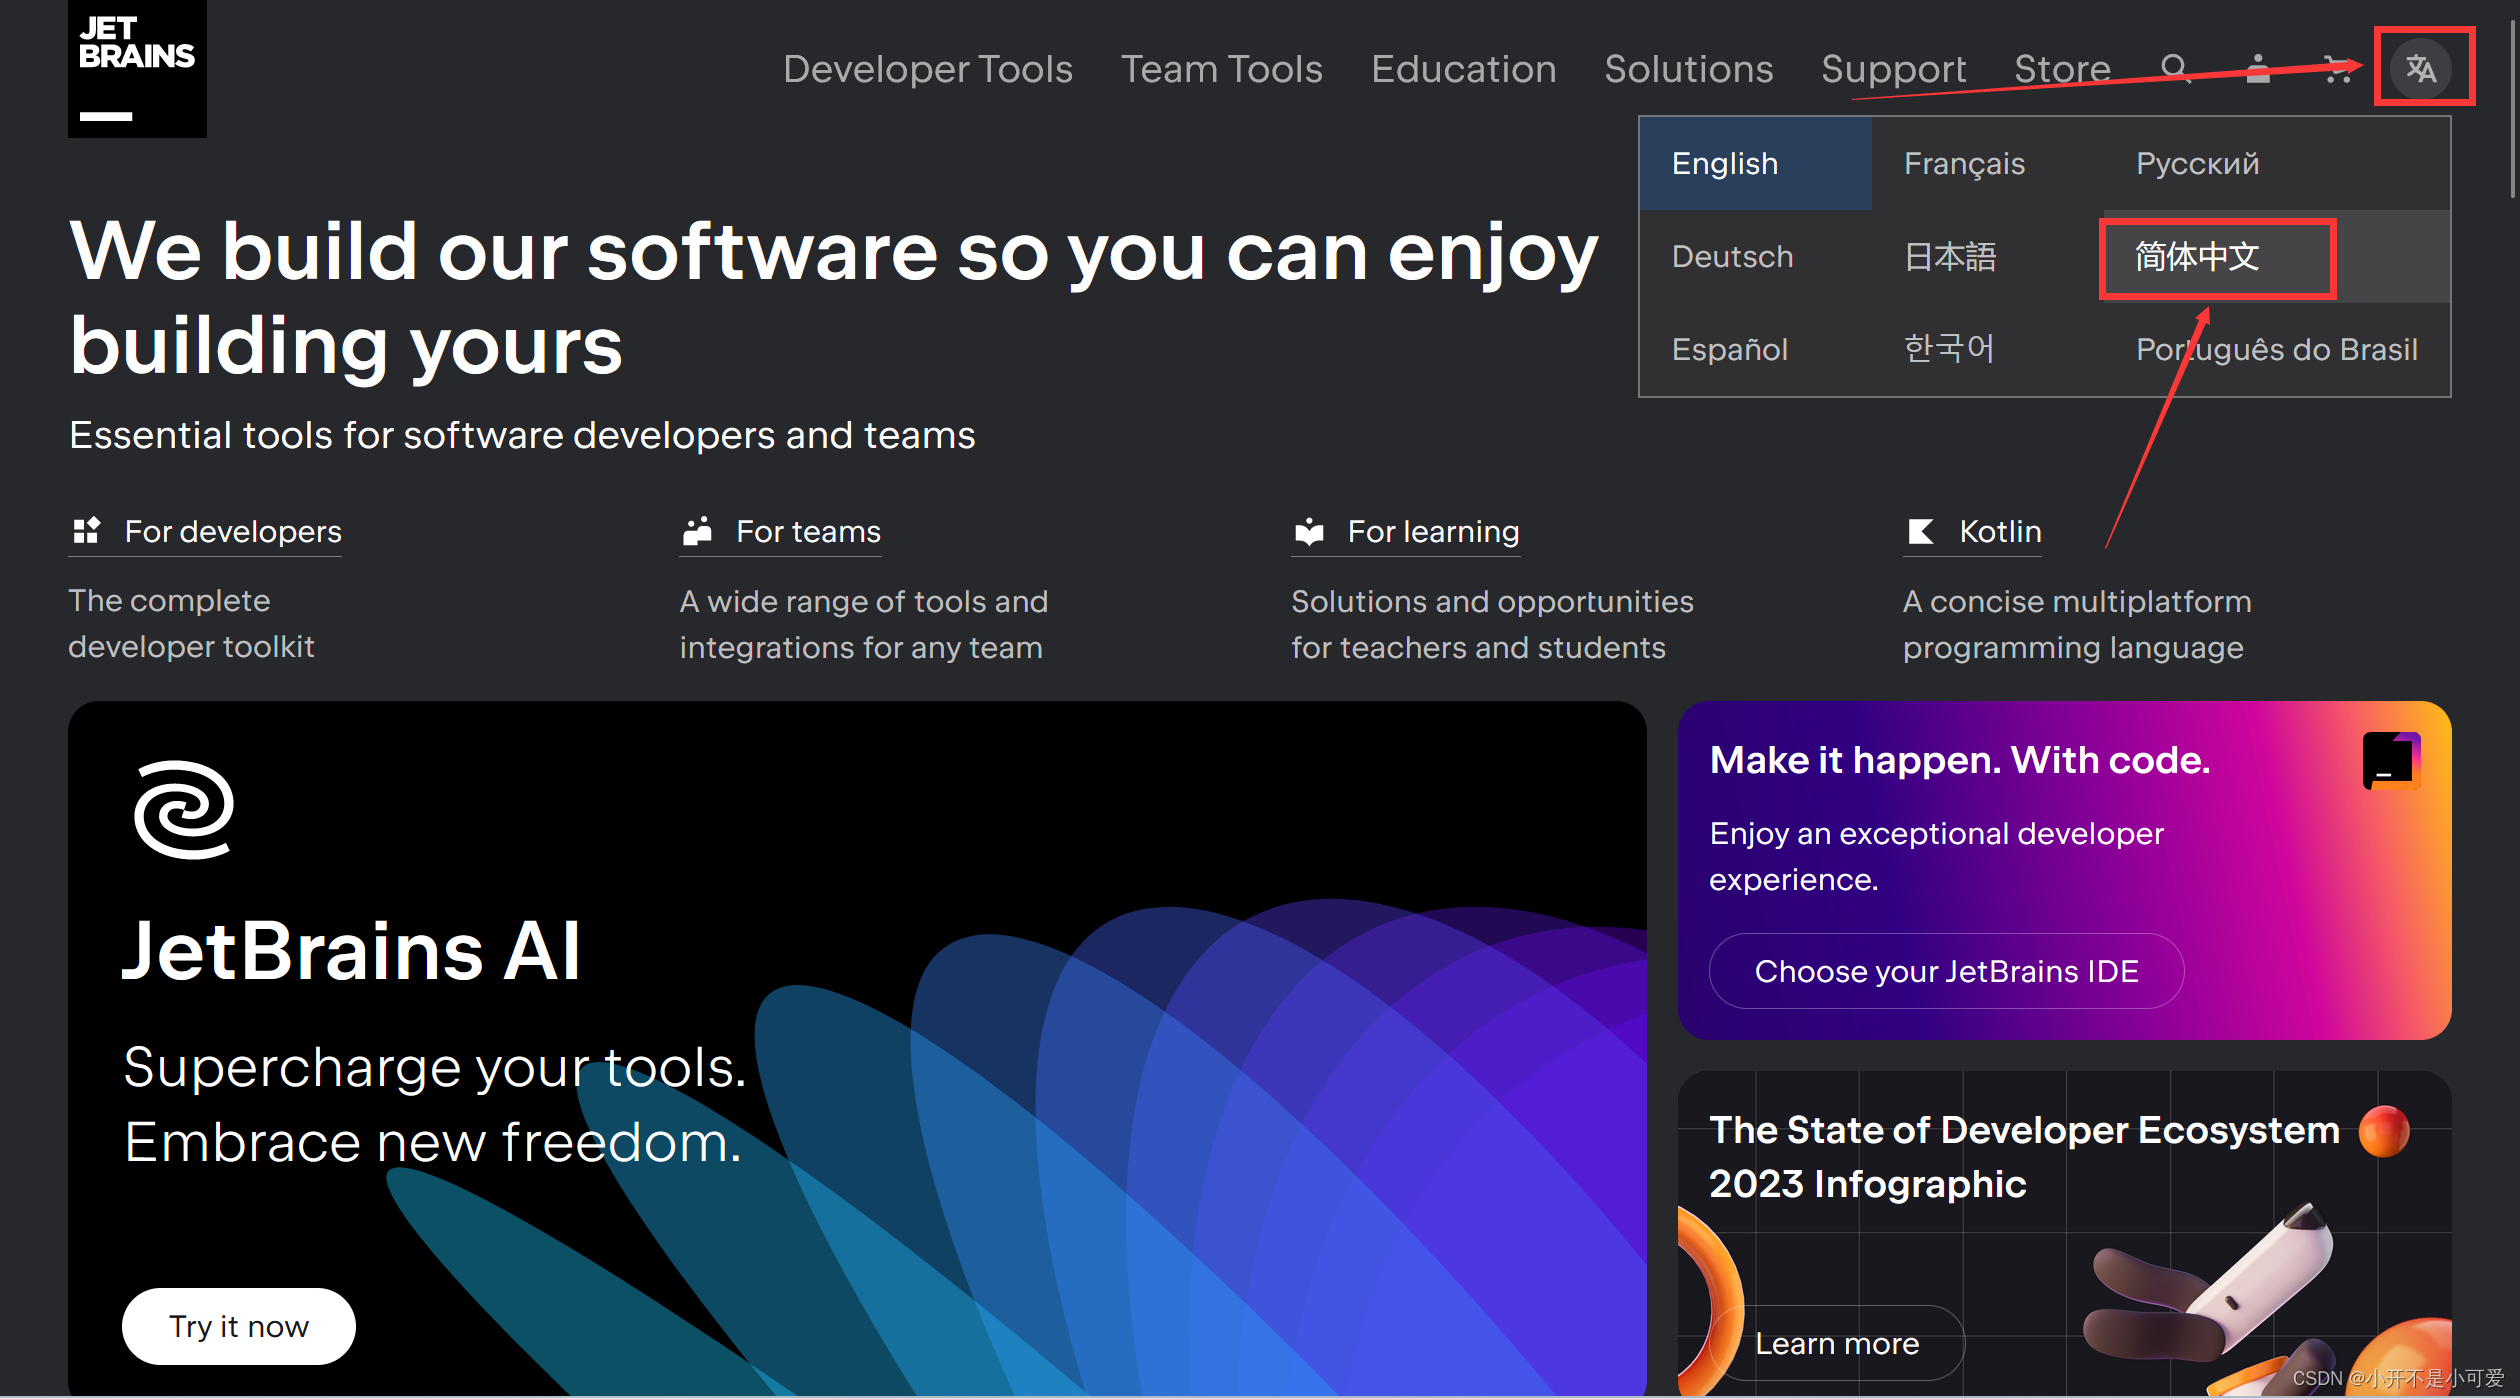Screen dimensions: 2520x1399
Task: Click the user account icon
Action: (x=2257, y=69)
